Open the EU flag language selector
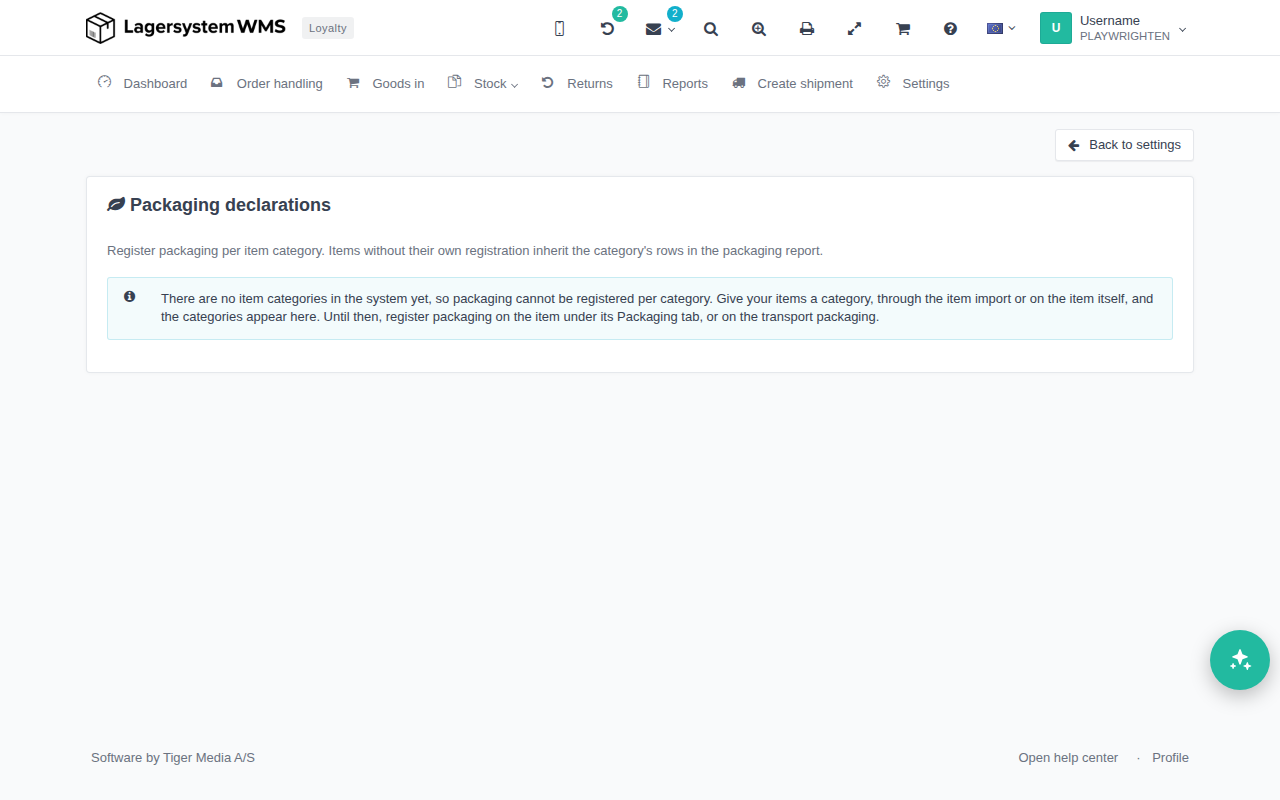The image size is (1280, 800). 1001,28
